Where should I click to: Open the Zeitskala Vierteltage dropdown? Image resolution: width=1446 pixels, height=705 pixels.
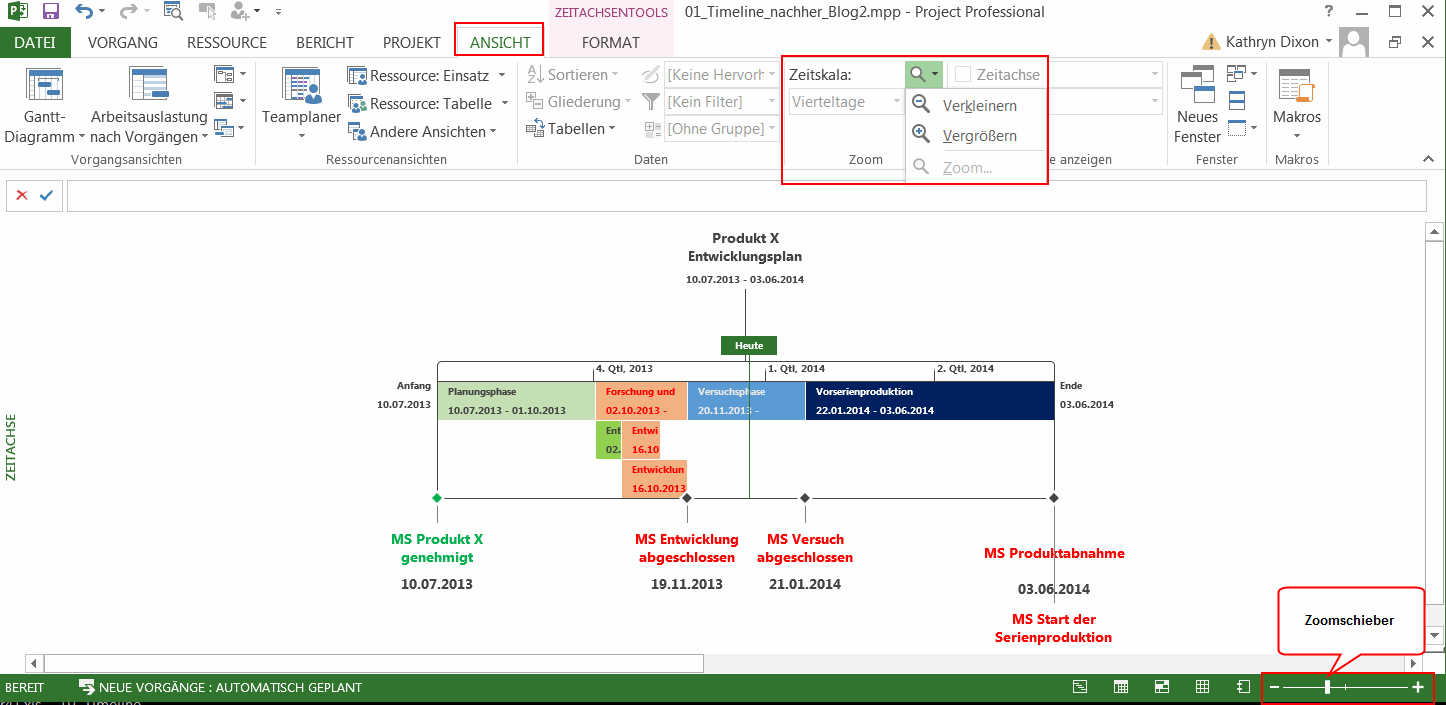click(846, 102)
